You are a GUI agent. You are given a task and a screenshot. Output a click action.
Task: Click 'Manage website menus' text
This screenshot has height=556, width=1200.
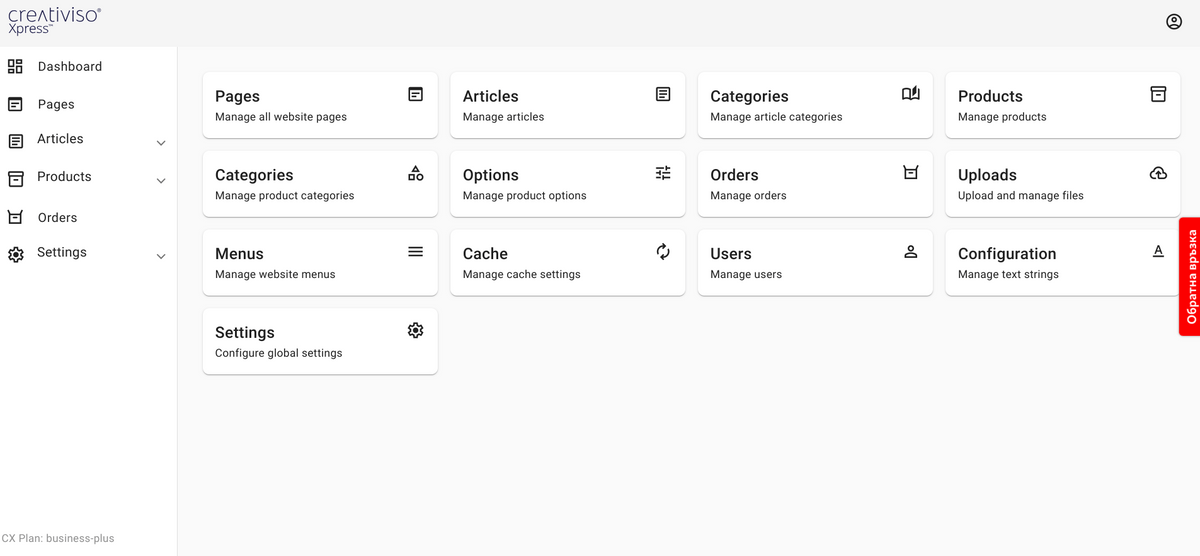tap(275, 274)
